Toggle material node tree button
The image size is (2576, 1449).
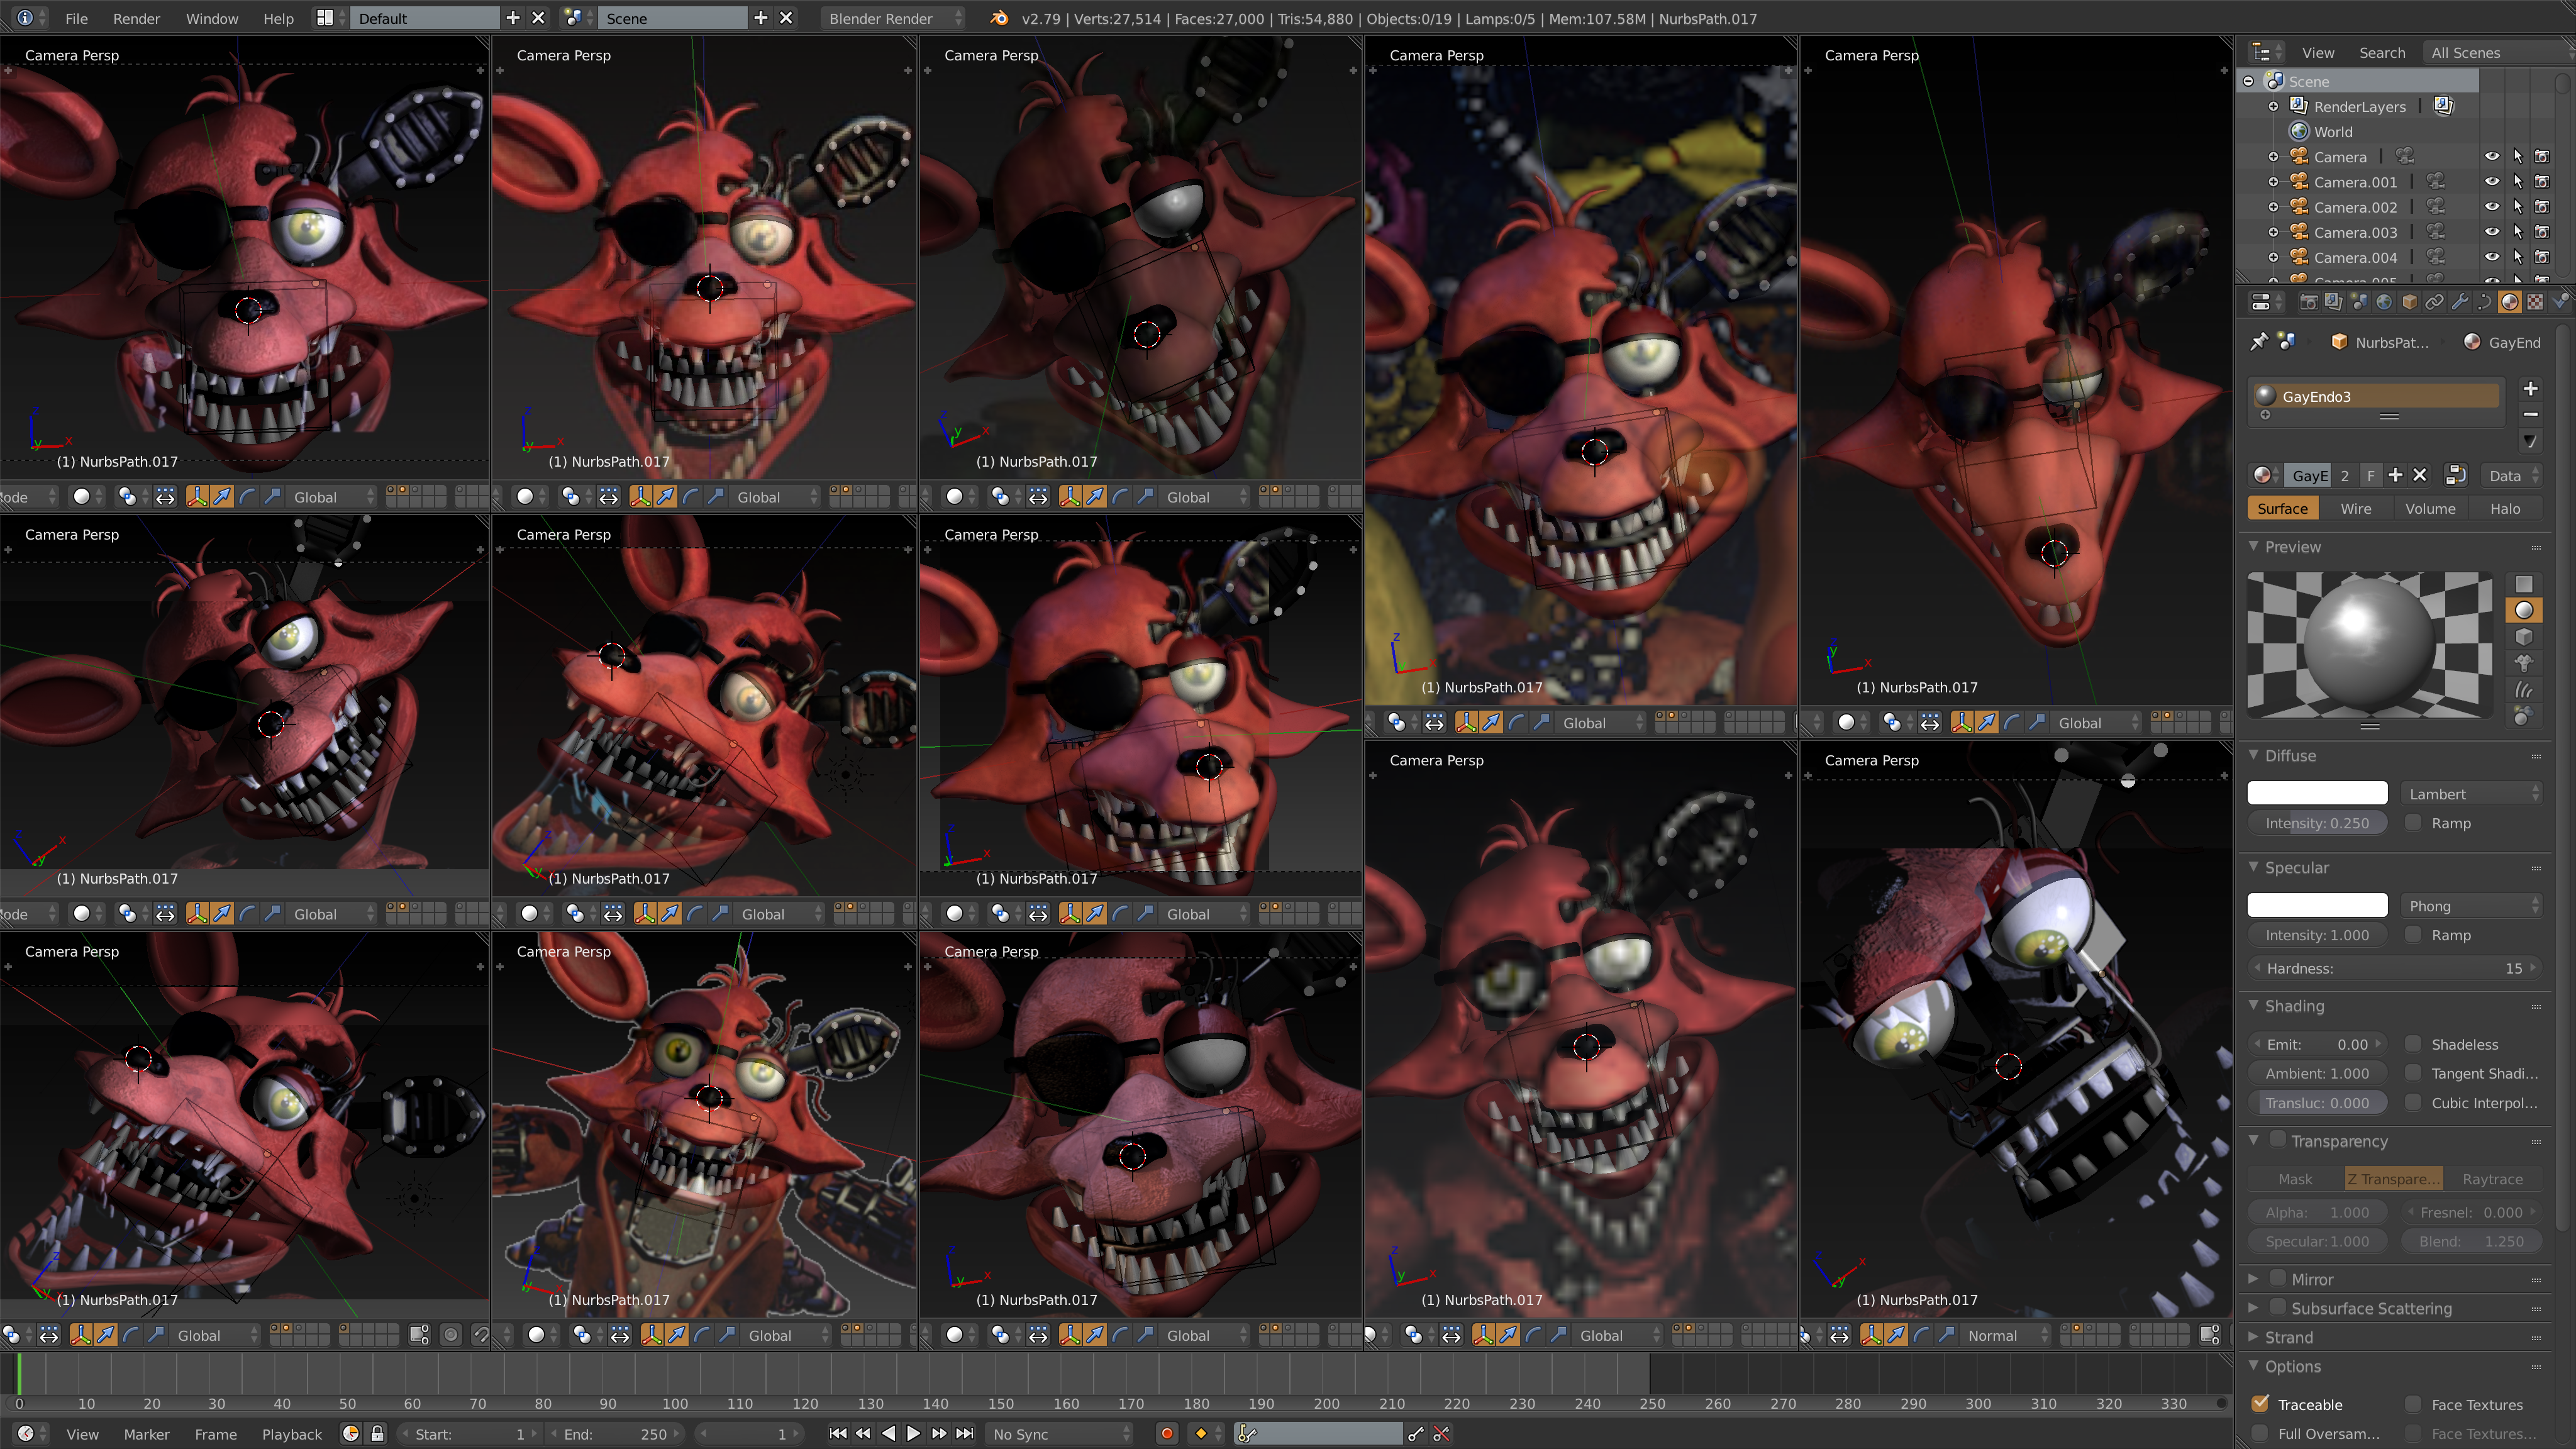2455,476
